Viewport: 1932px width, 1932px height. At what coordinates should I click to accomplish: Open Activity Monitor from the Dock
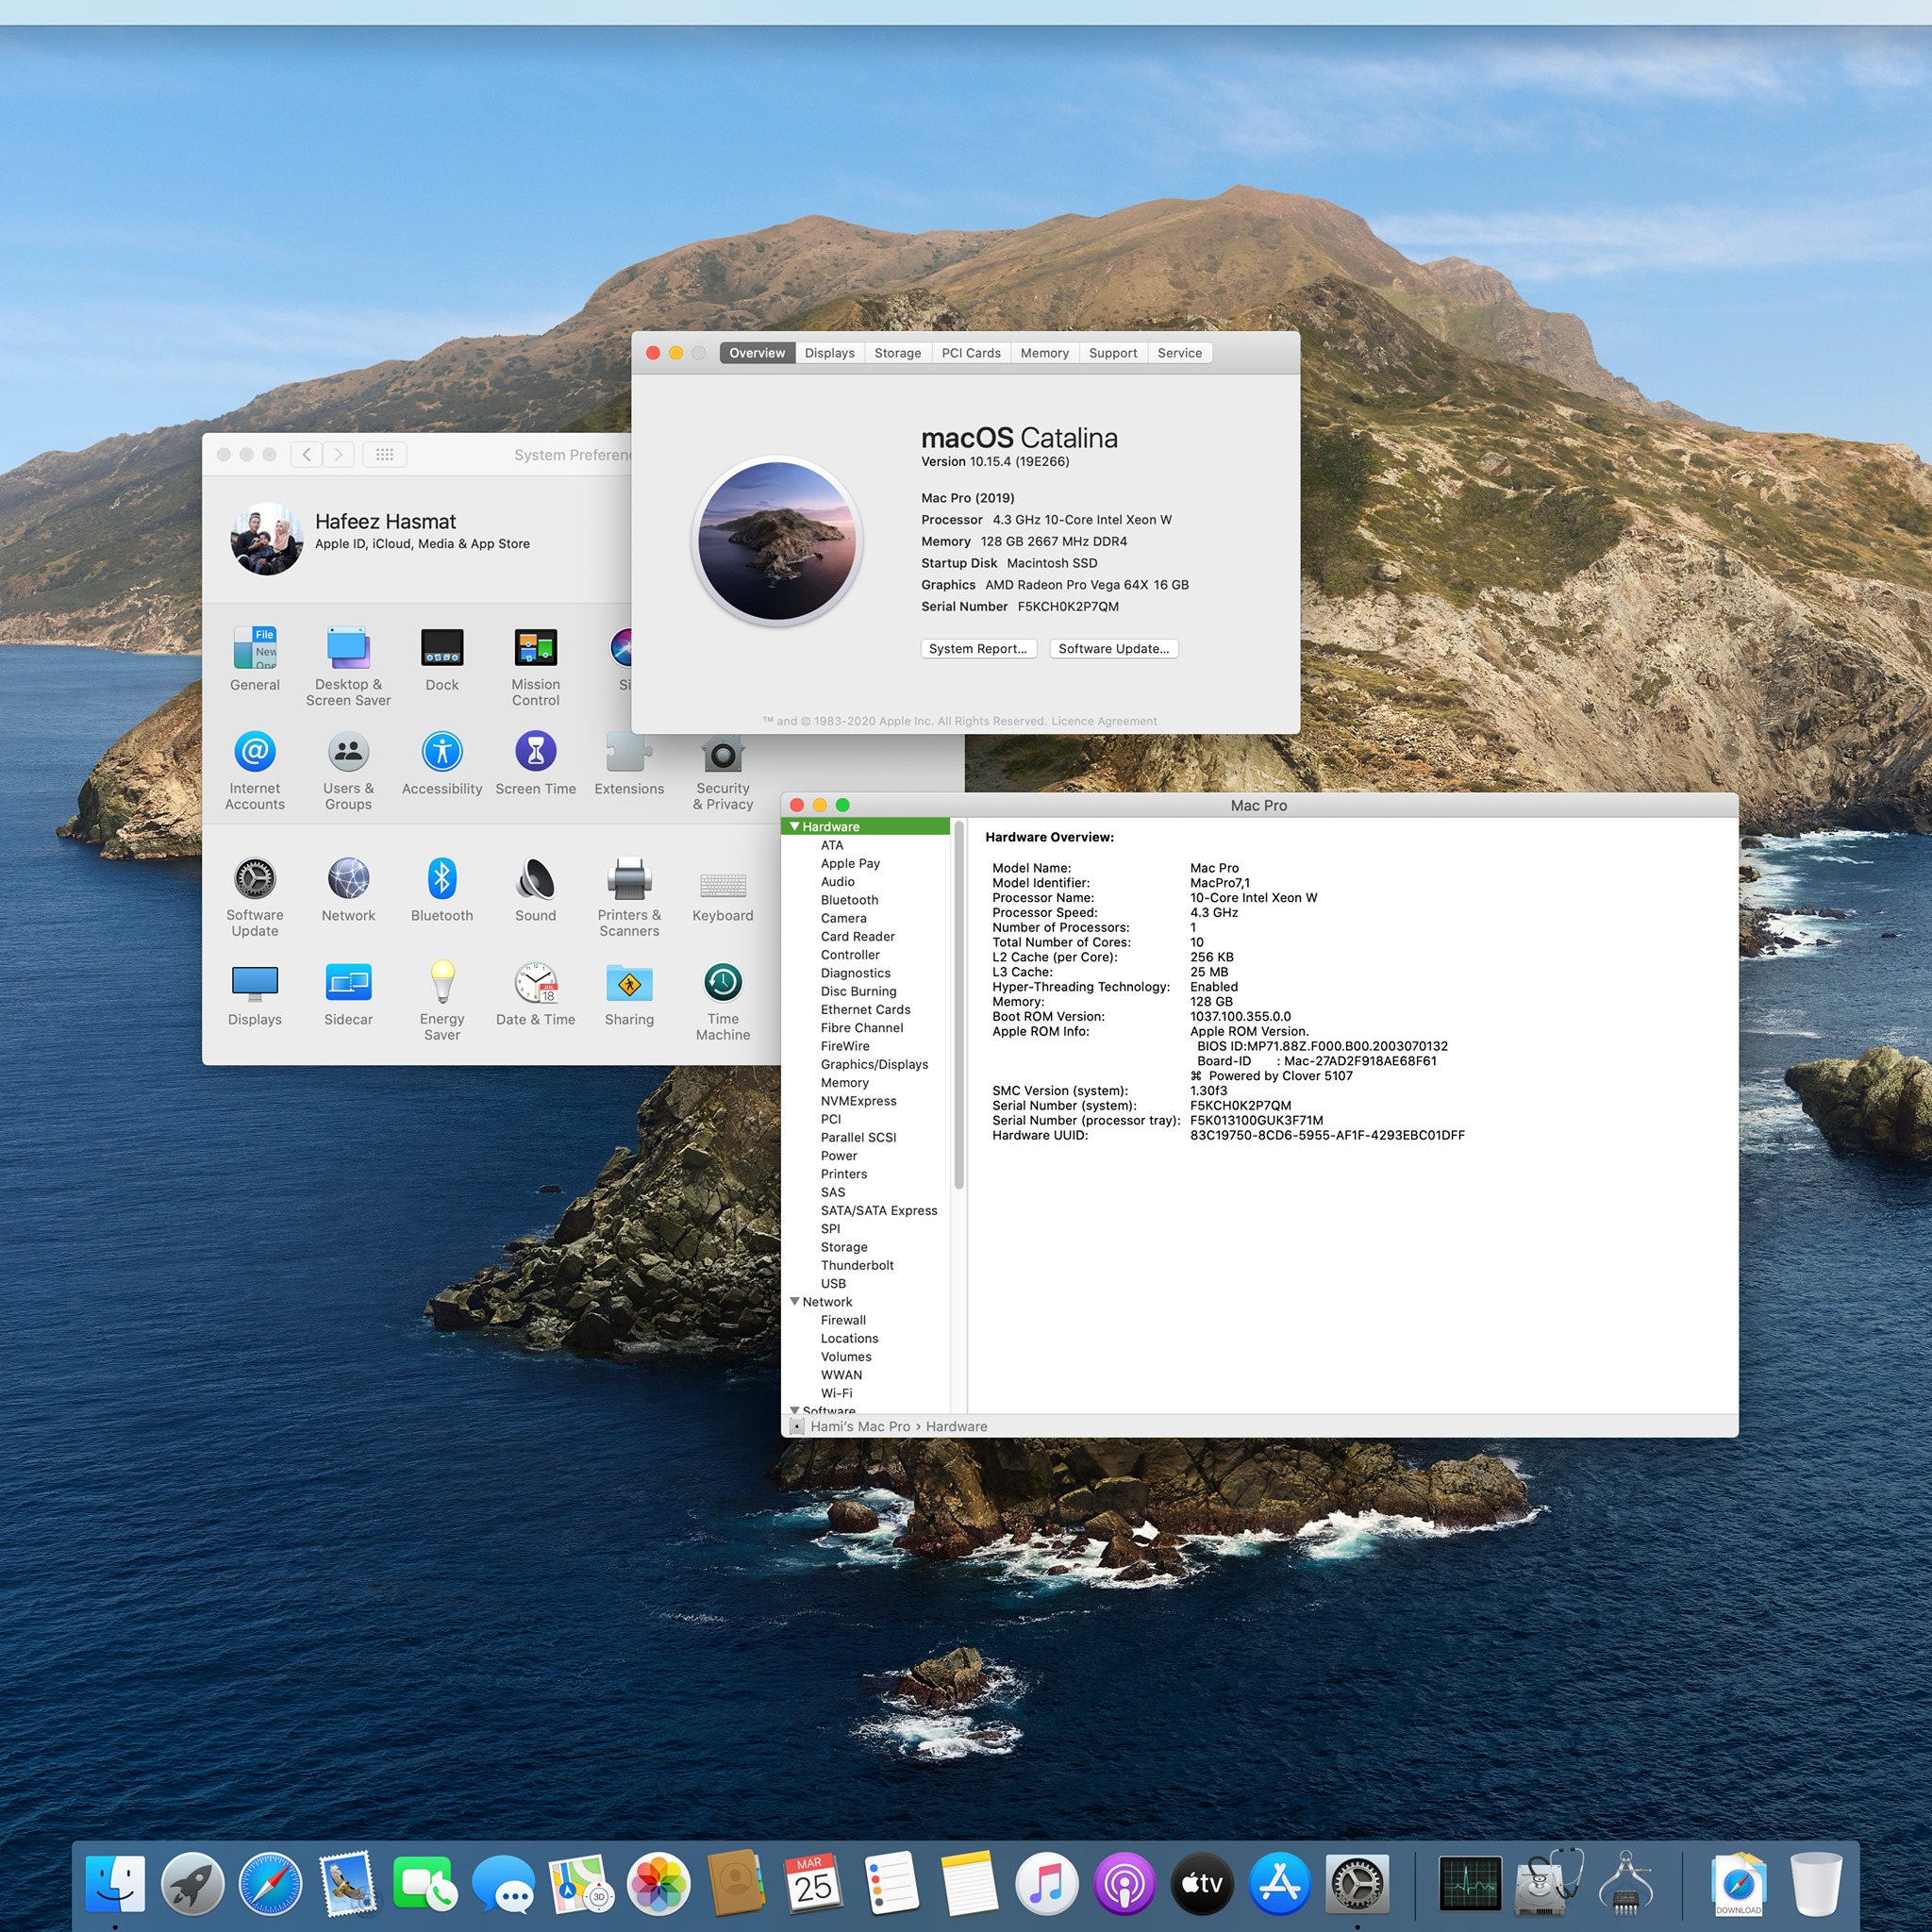point(1470,1884)
